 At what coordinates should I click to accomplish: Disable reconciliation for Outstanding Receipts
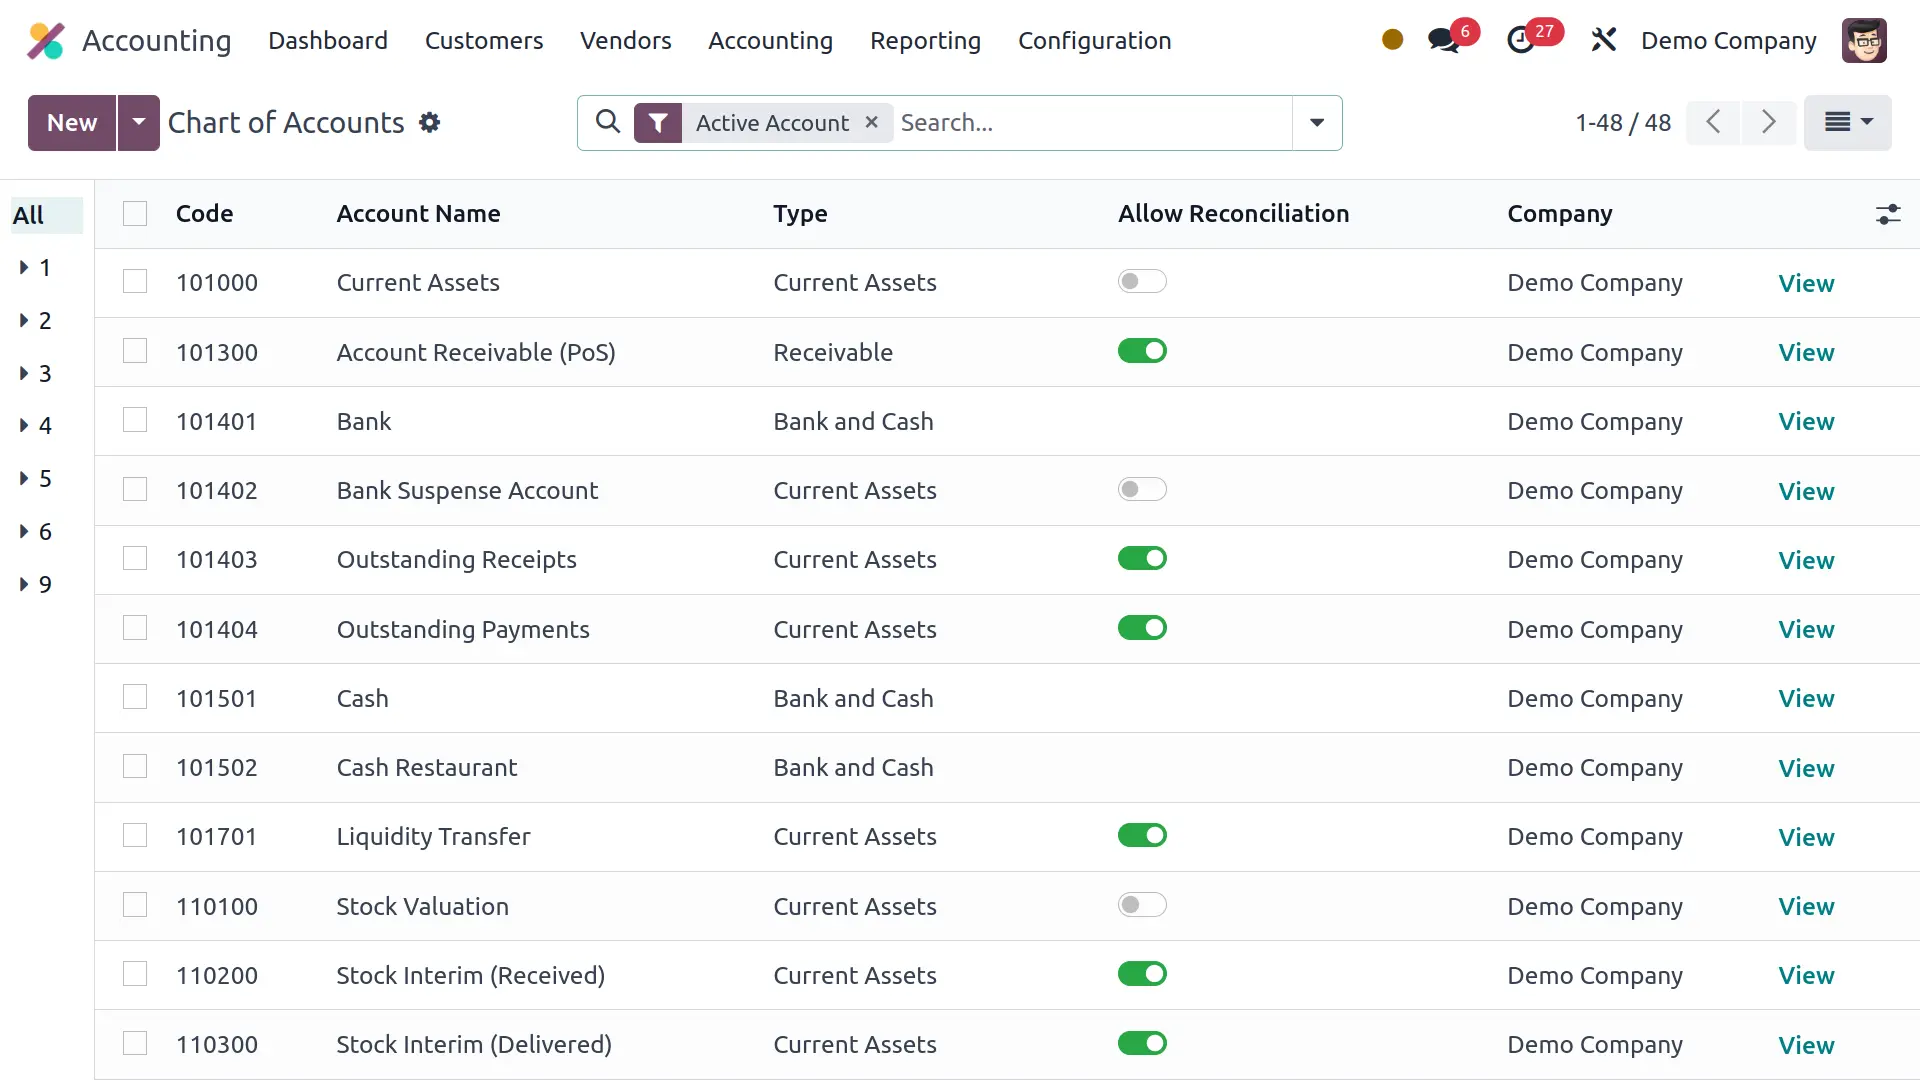[1142, 559]
